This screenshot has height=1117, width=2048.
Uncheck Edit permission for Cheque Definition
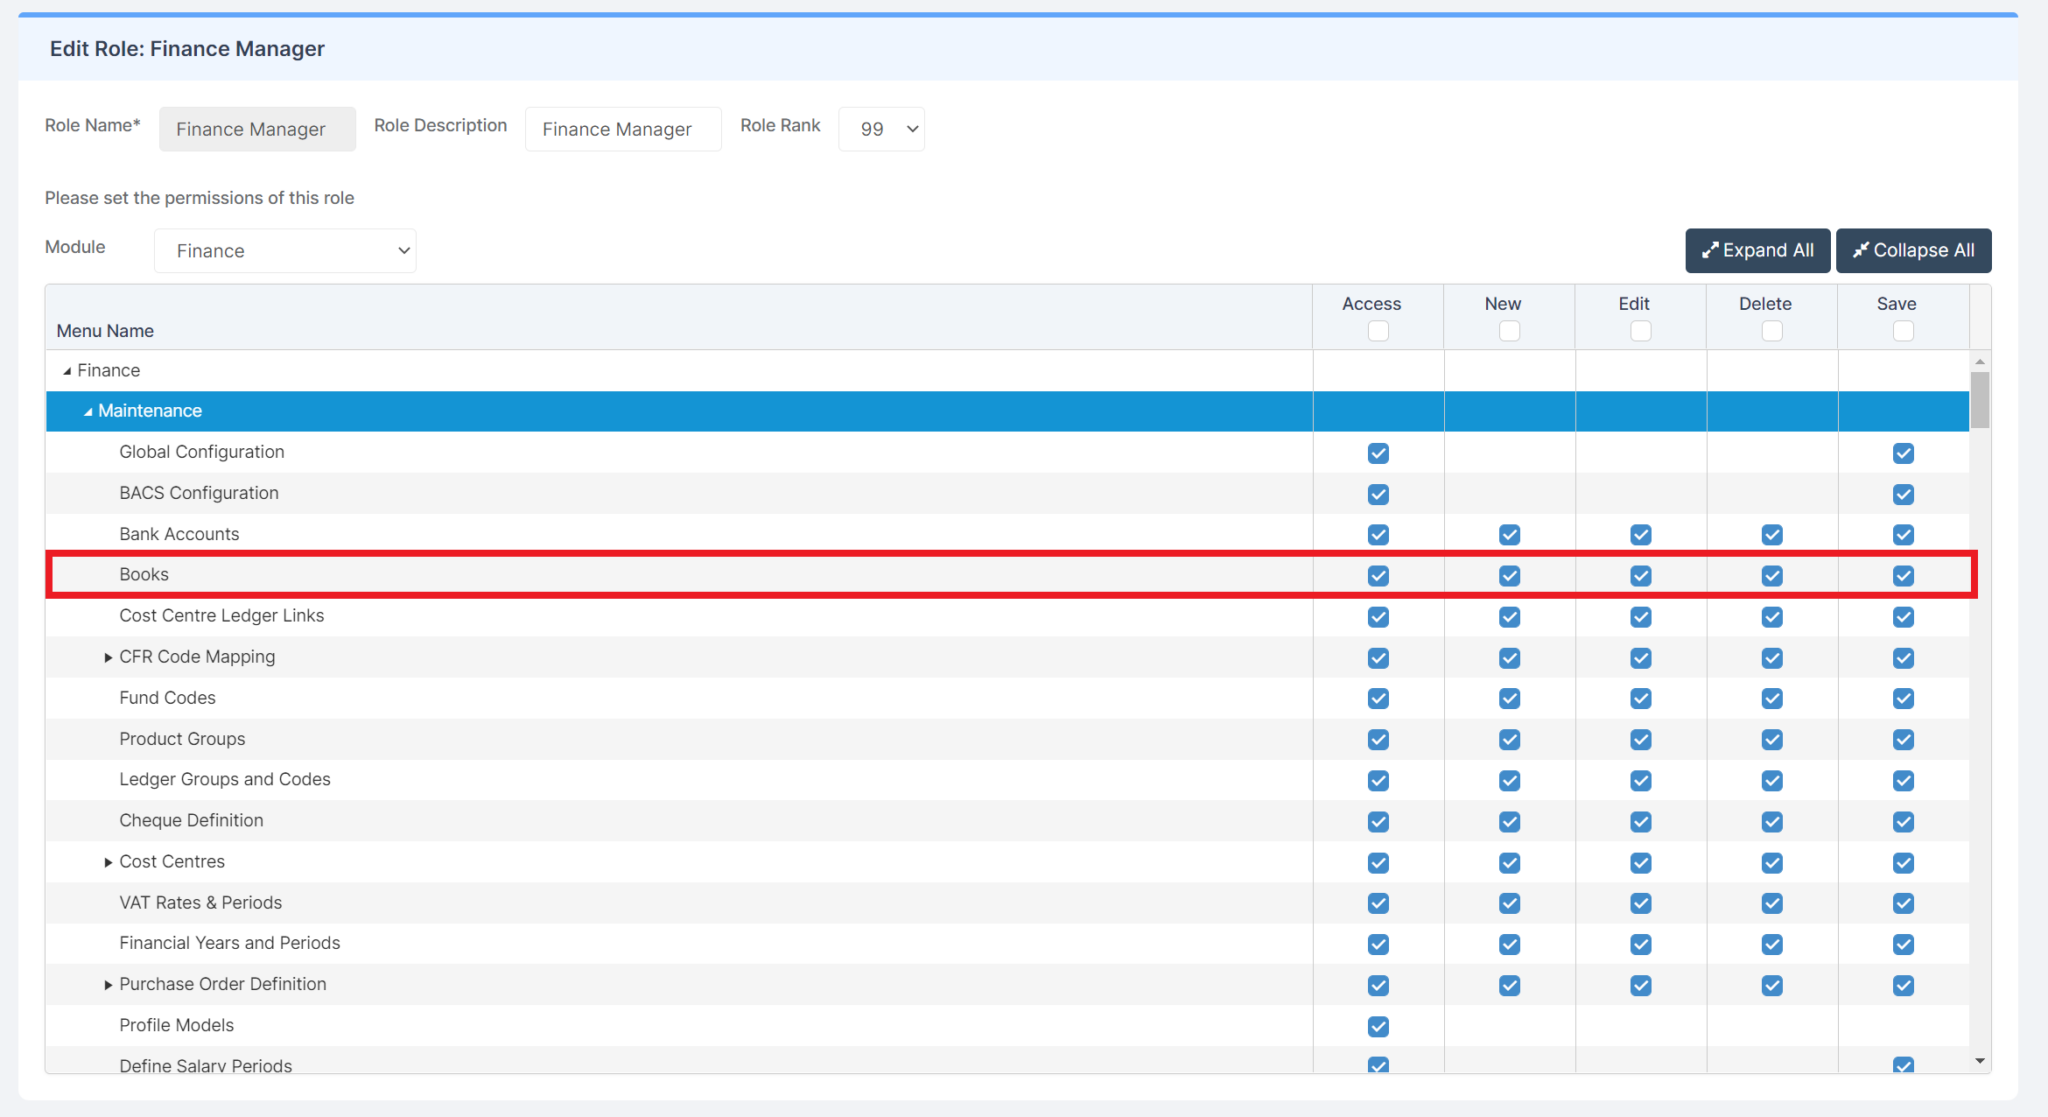click(x=1640, y=821)
